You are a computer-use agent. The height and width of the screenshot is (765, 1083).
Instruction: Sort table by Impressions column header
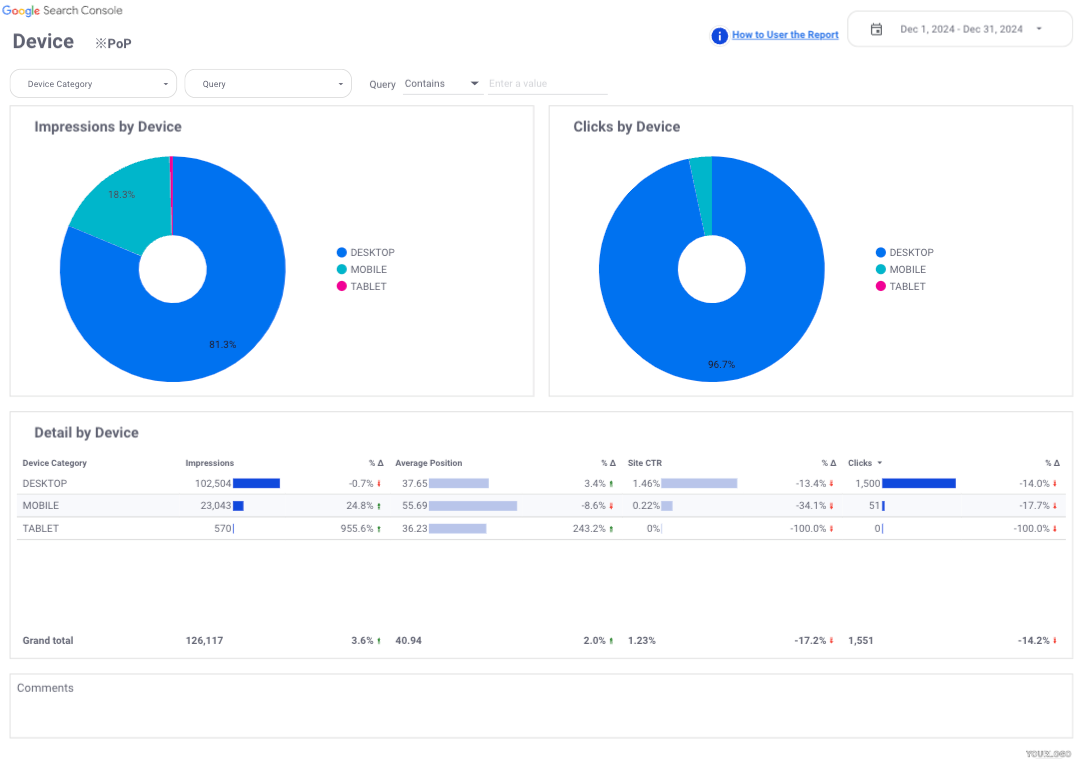210,463
